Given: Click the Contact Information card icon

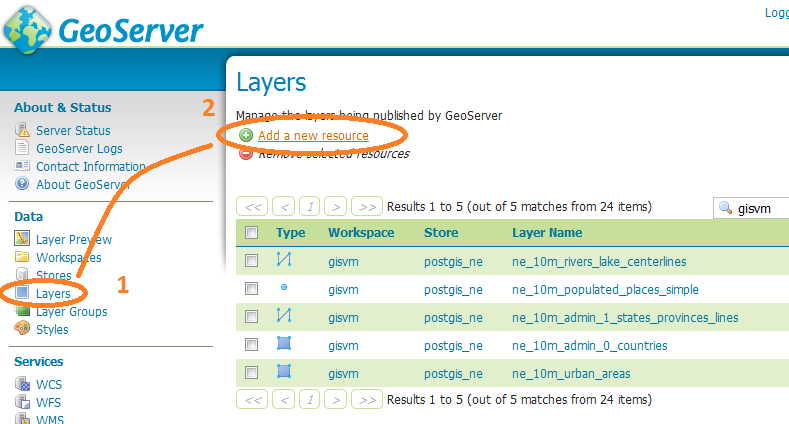Looking at the screenshot, I should tap(22, 165).
